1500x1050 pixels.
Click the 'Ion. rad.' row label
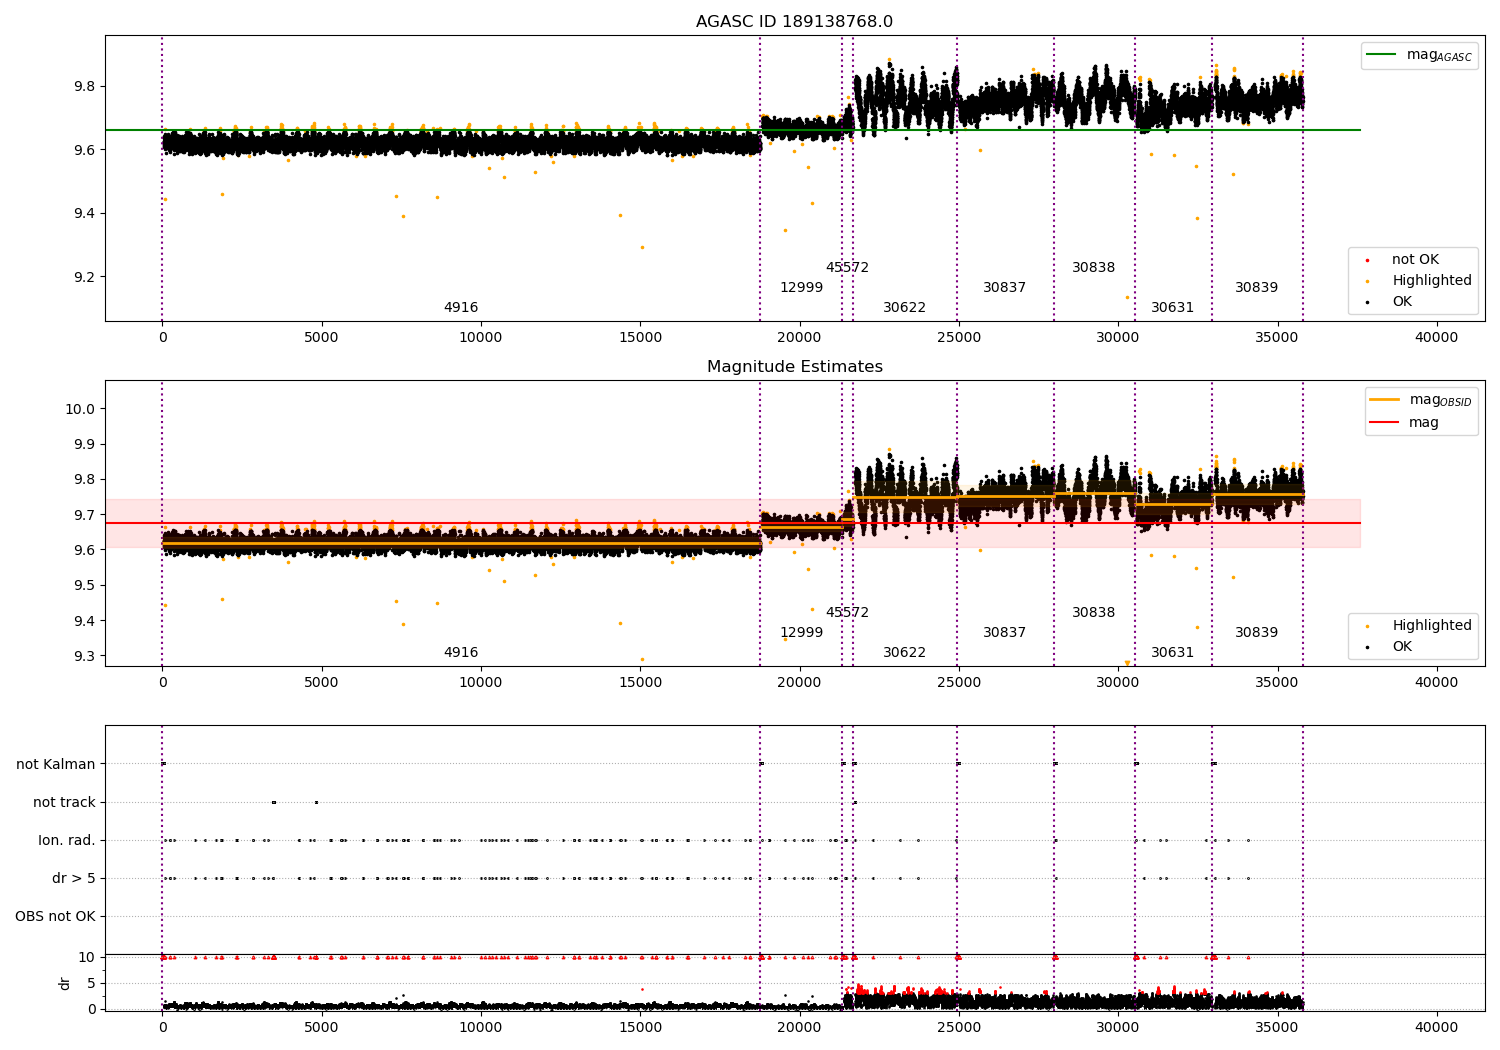67,841
